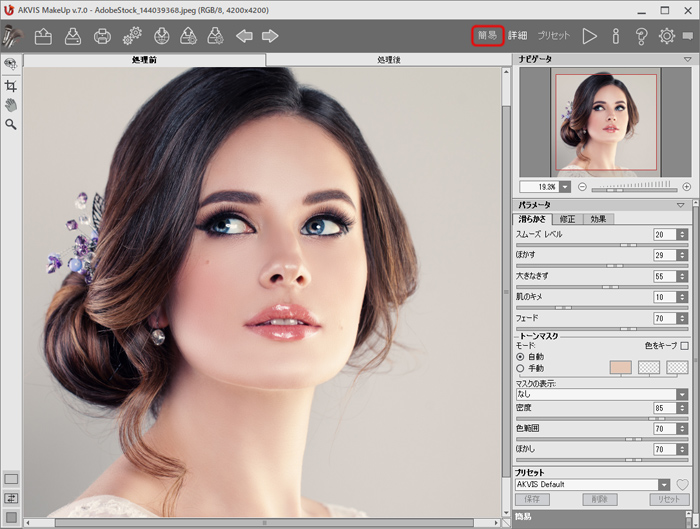Click 保存 preset button

point(532,499)
